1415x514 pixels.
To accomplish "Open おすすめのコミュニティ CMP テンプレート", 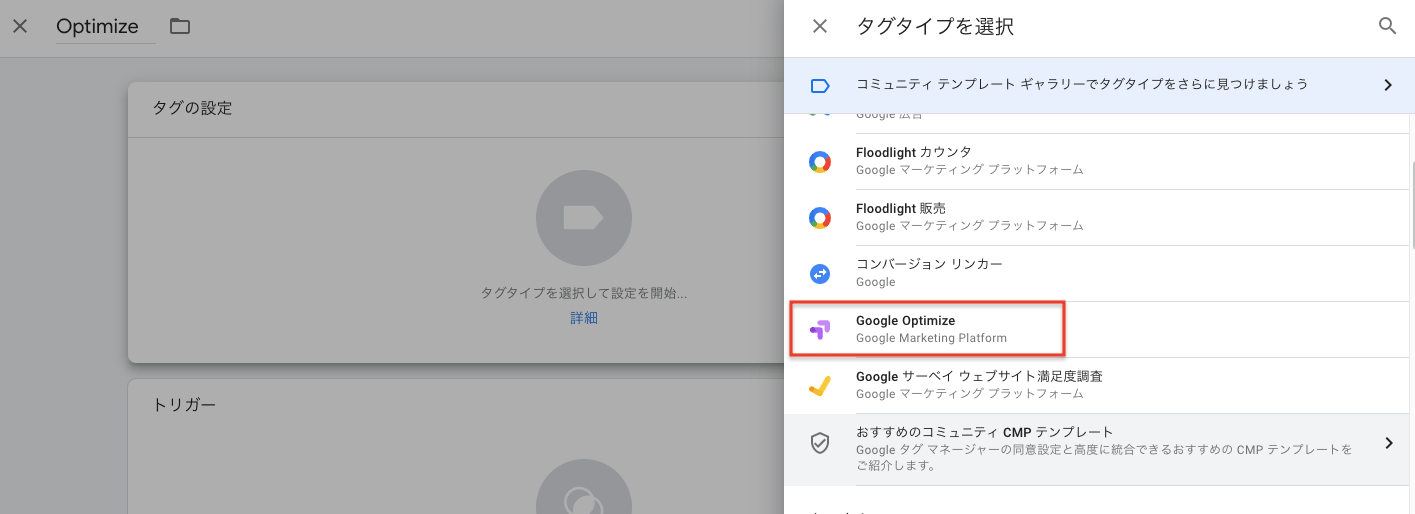I will [1099, 449].
